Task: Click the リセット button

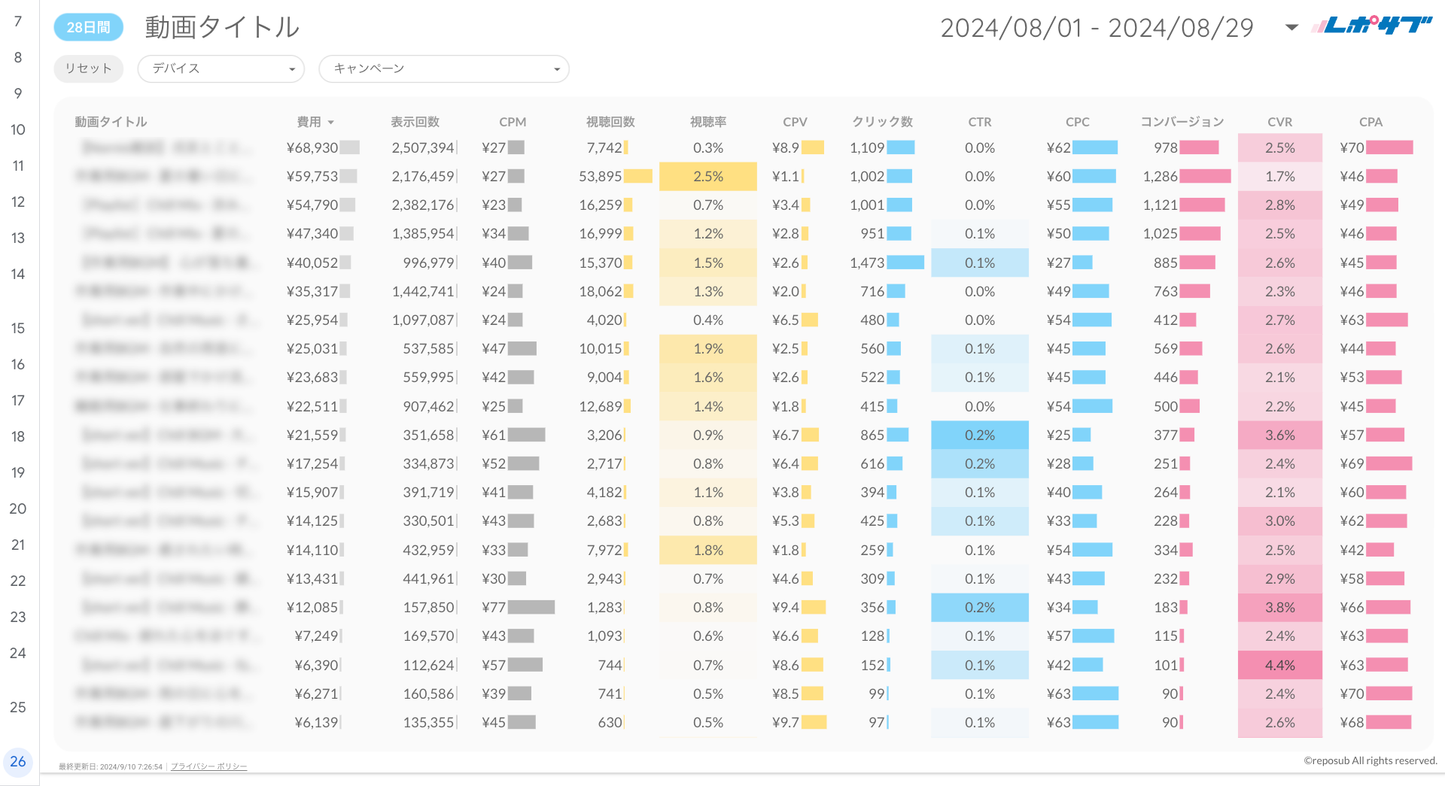Action: click(88, 69)
